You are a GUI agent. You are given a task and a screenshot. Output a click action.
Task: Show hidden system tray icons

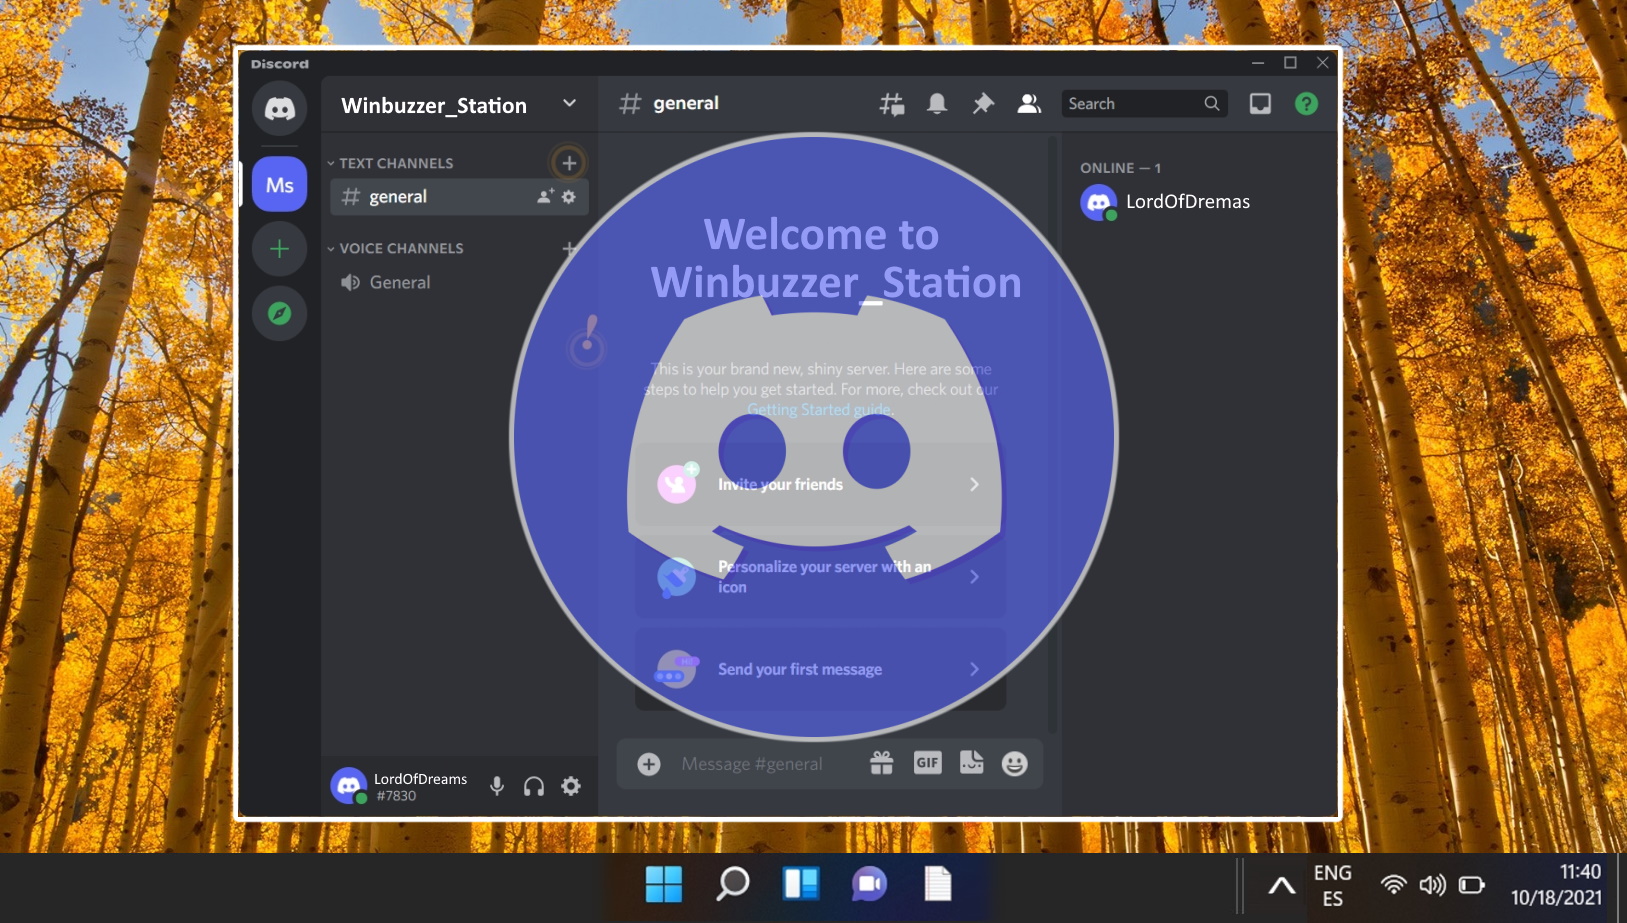tap(1281, 885)
